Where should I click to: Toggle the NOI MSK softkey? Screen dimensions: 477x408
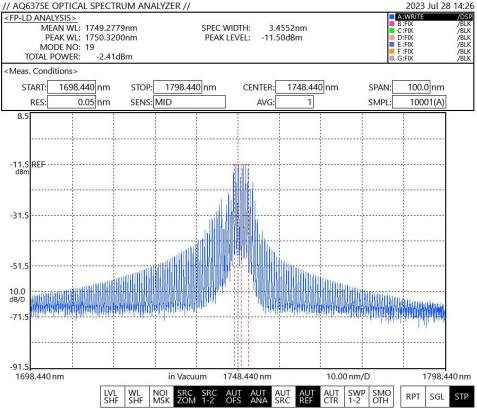coord(161,396)
